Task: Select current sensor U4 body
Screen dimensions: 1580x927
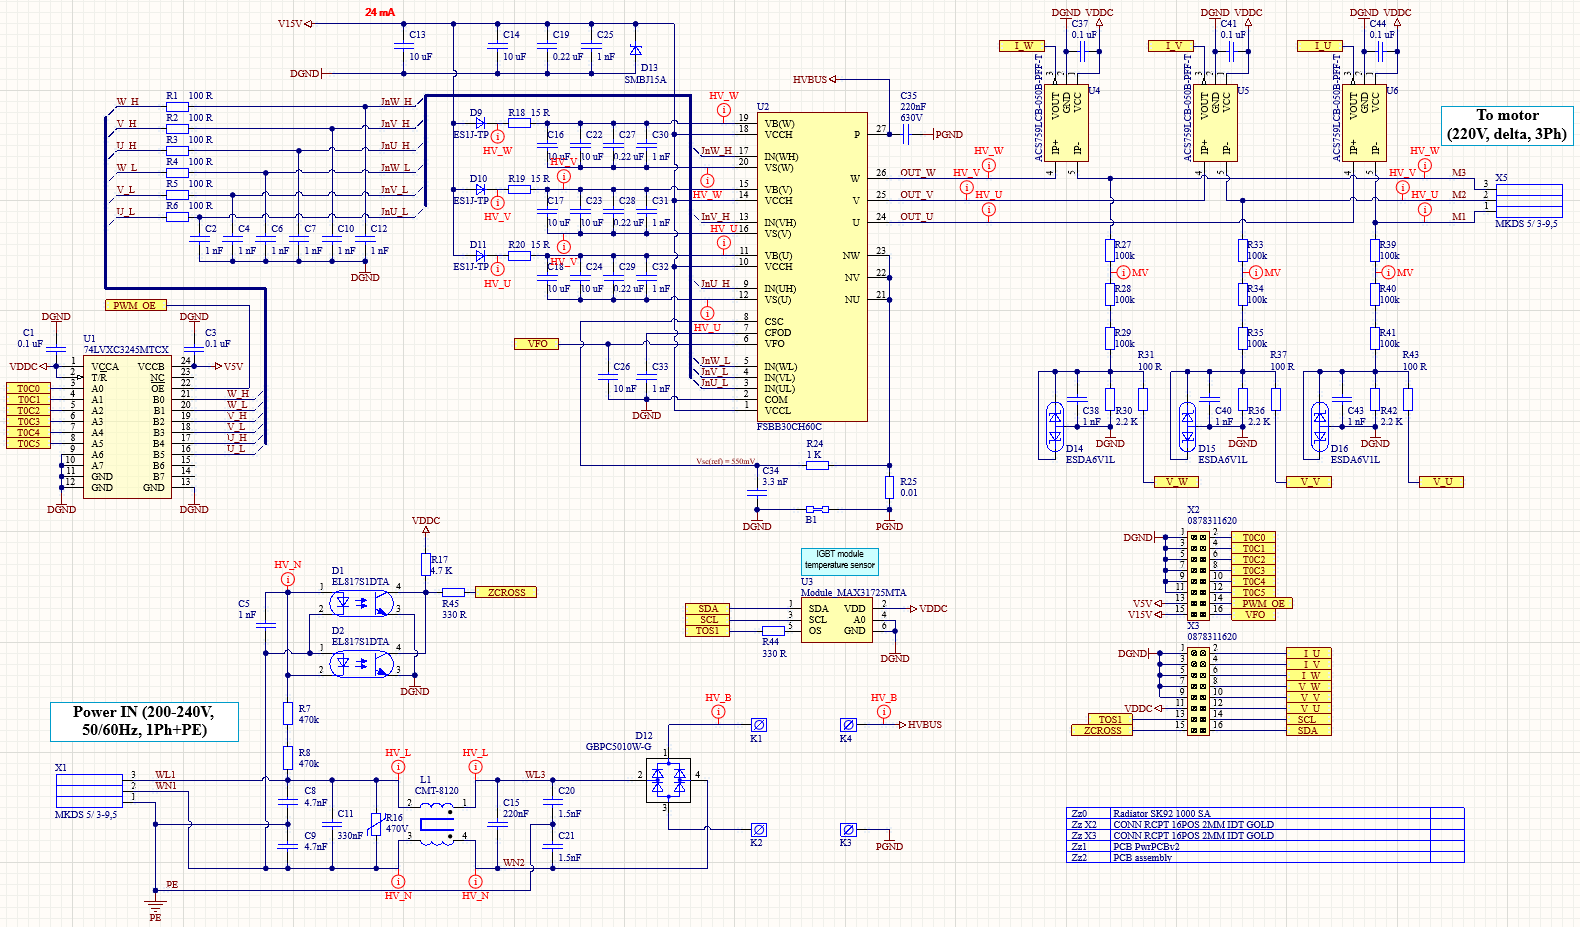Action: 1067,124
